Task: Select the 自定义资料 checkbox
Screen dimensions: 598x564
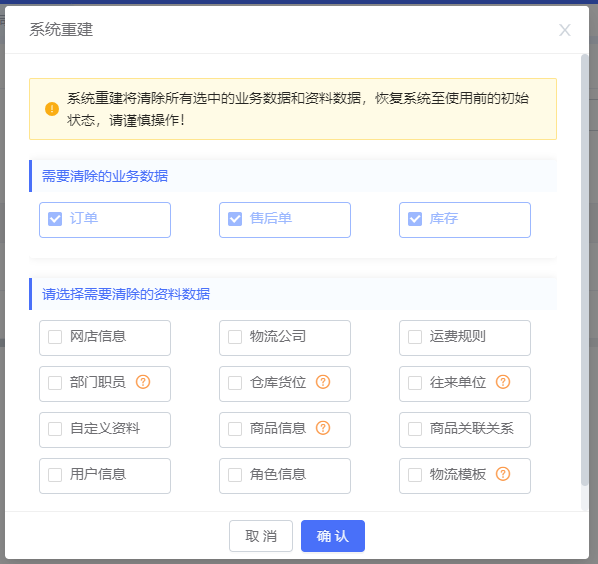Action: pos(55,429)
